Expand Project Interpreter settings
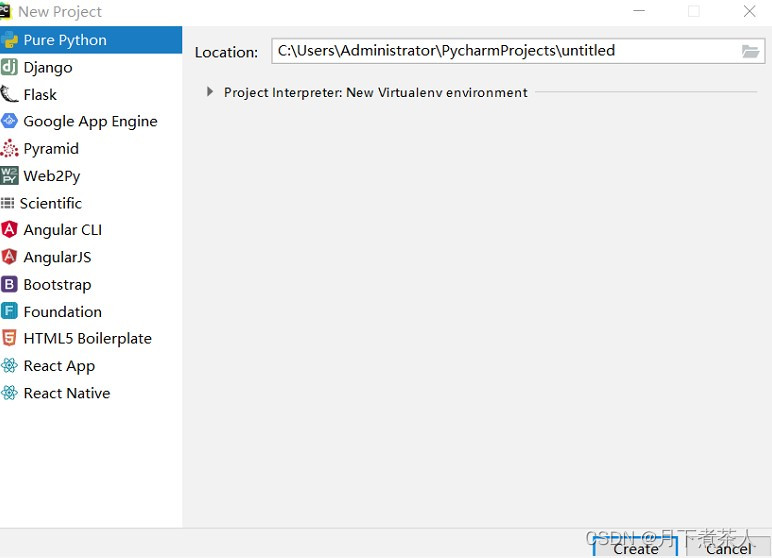This screenshot has height=558, width=772. tap(210, 92)
